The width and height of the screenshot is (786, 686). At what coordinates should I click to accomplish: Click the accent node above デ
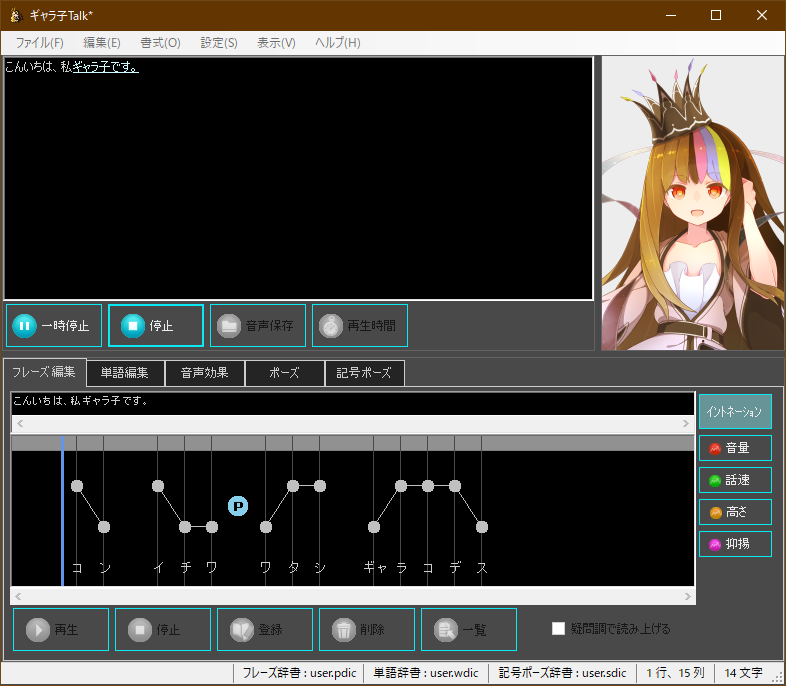pos(455,486)
